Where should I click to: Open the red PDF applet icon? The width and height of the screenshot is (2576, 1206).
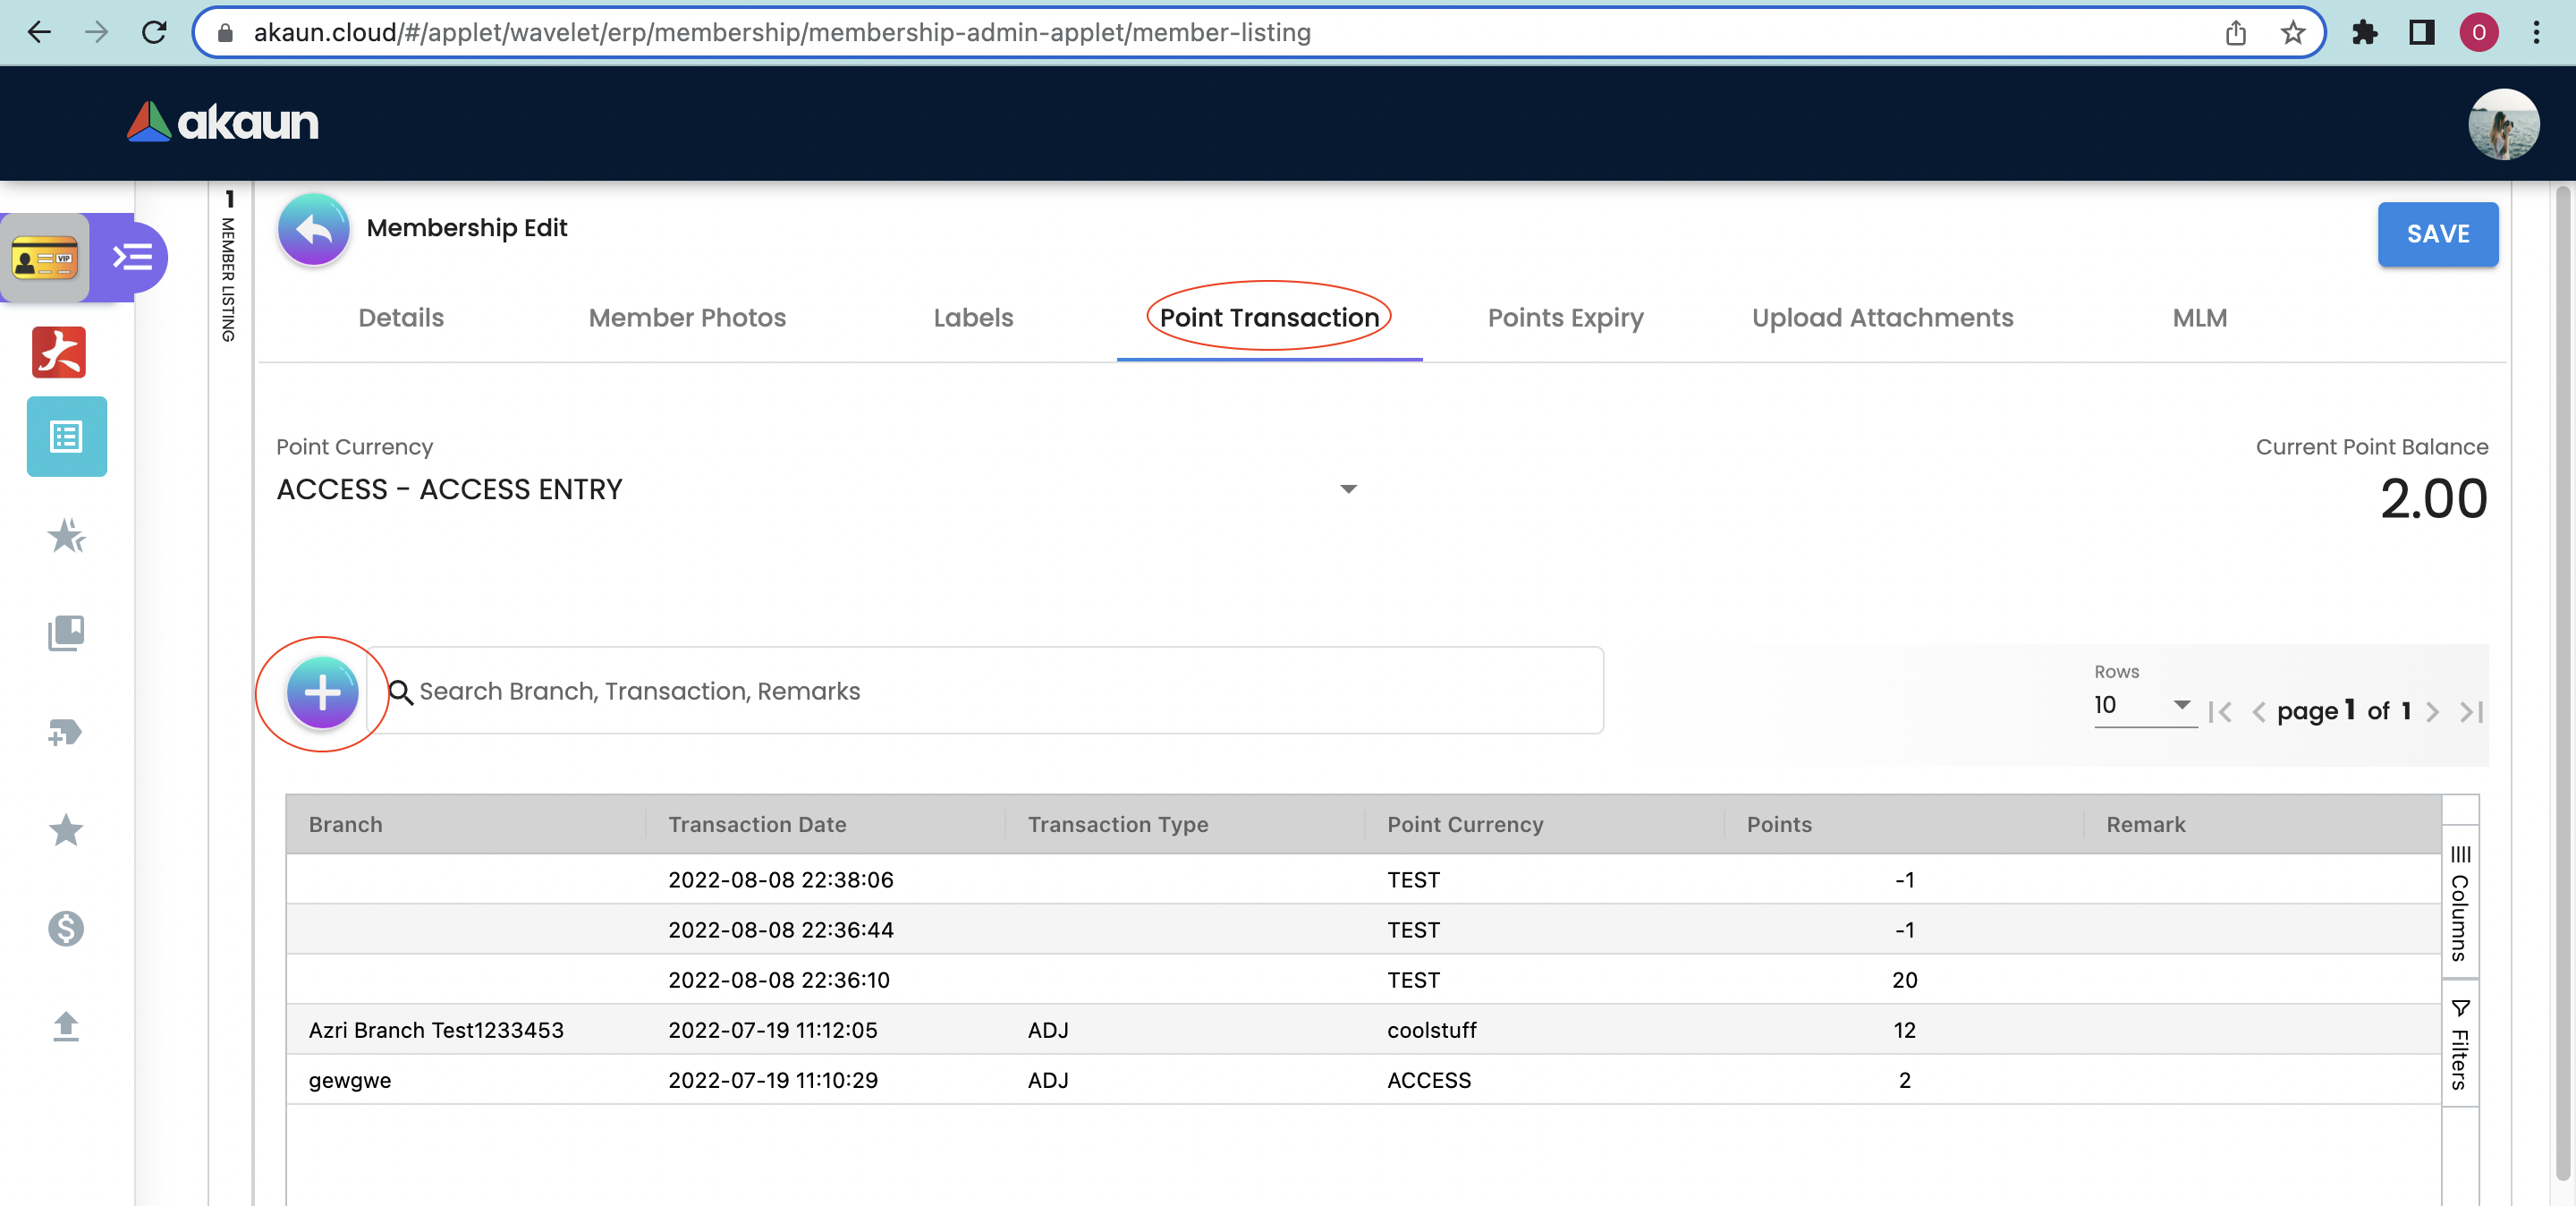point(59,352)
